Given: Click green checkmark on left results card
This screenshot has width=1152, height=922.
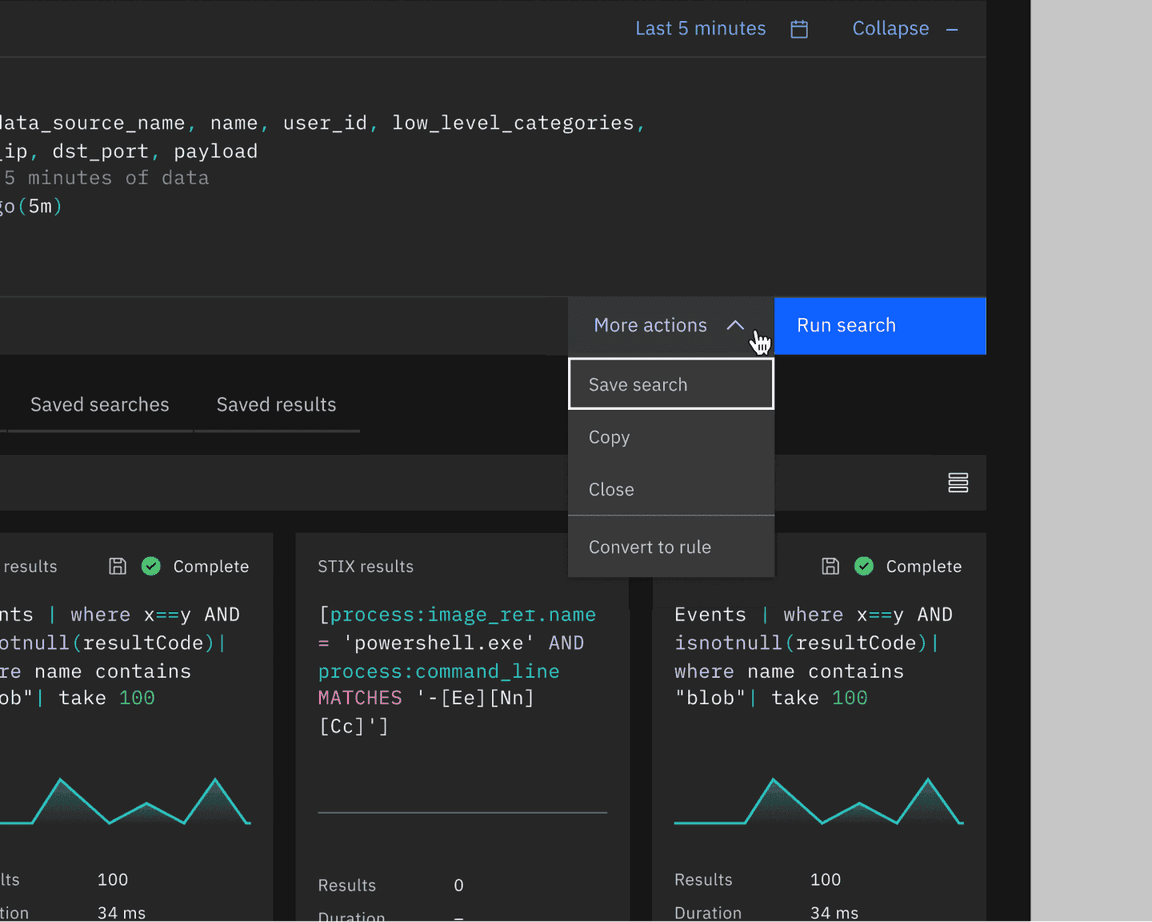Looking at the screenshot, I should click(151, 566).
